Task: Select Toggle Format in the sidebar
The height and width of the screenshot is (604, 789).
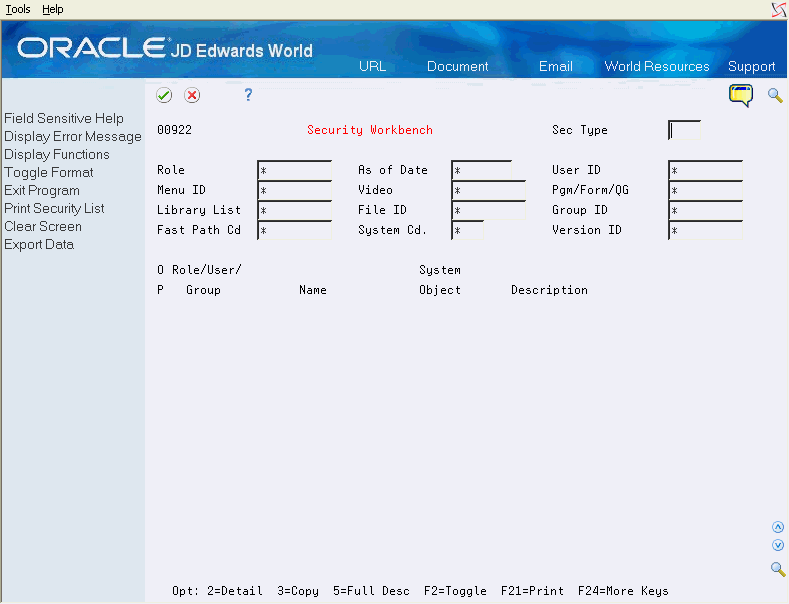Action: click(x=49, y=173)
